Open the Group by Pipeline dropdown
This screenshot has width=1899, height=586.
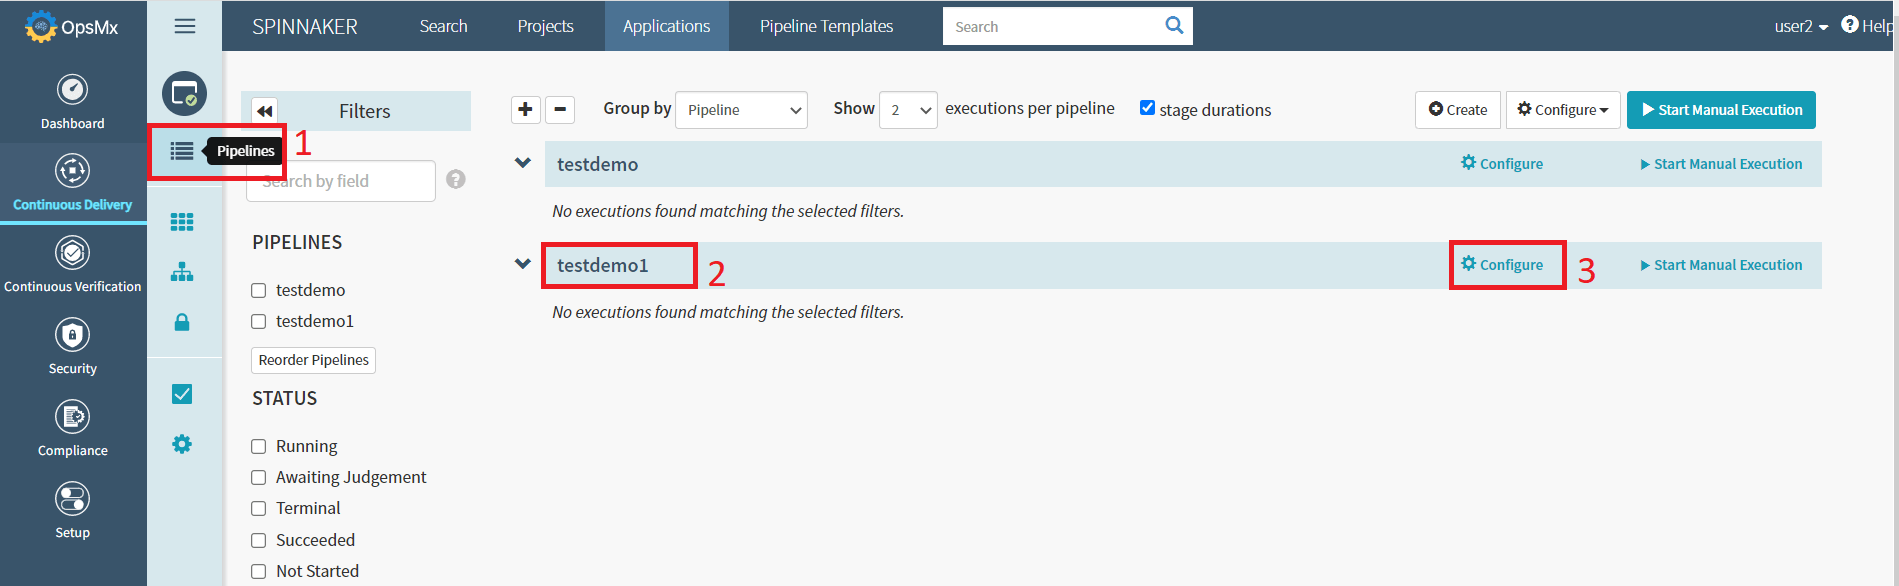click(741, 110)
